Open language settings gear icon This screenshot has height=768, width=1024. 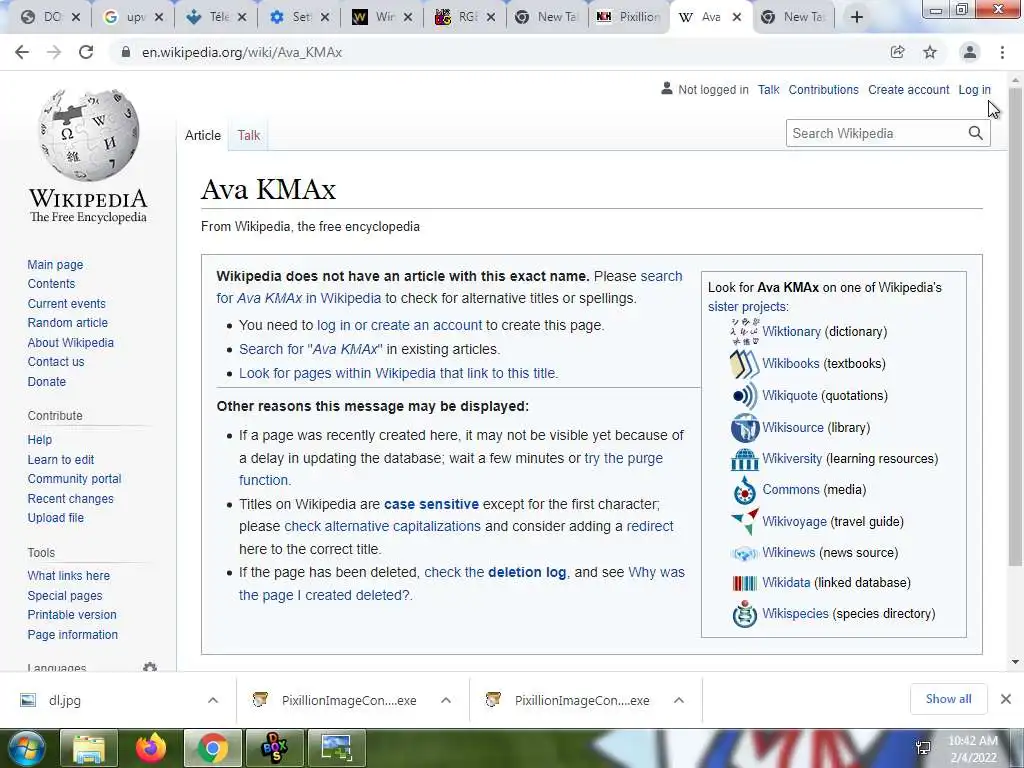[150, 667]
